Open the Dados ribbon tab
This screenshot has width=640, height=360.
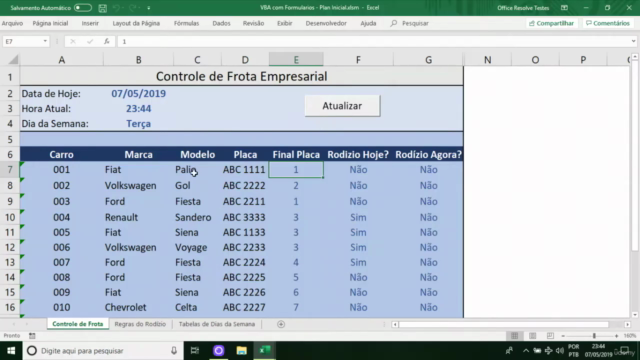(221, 23)
